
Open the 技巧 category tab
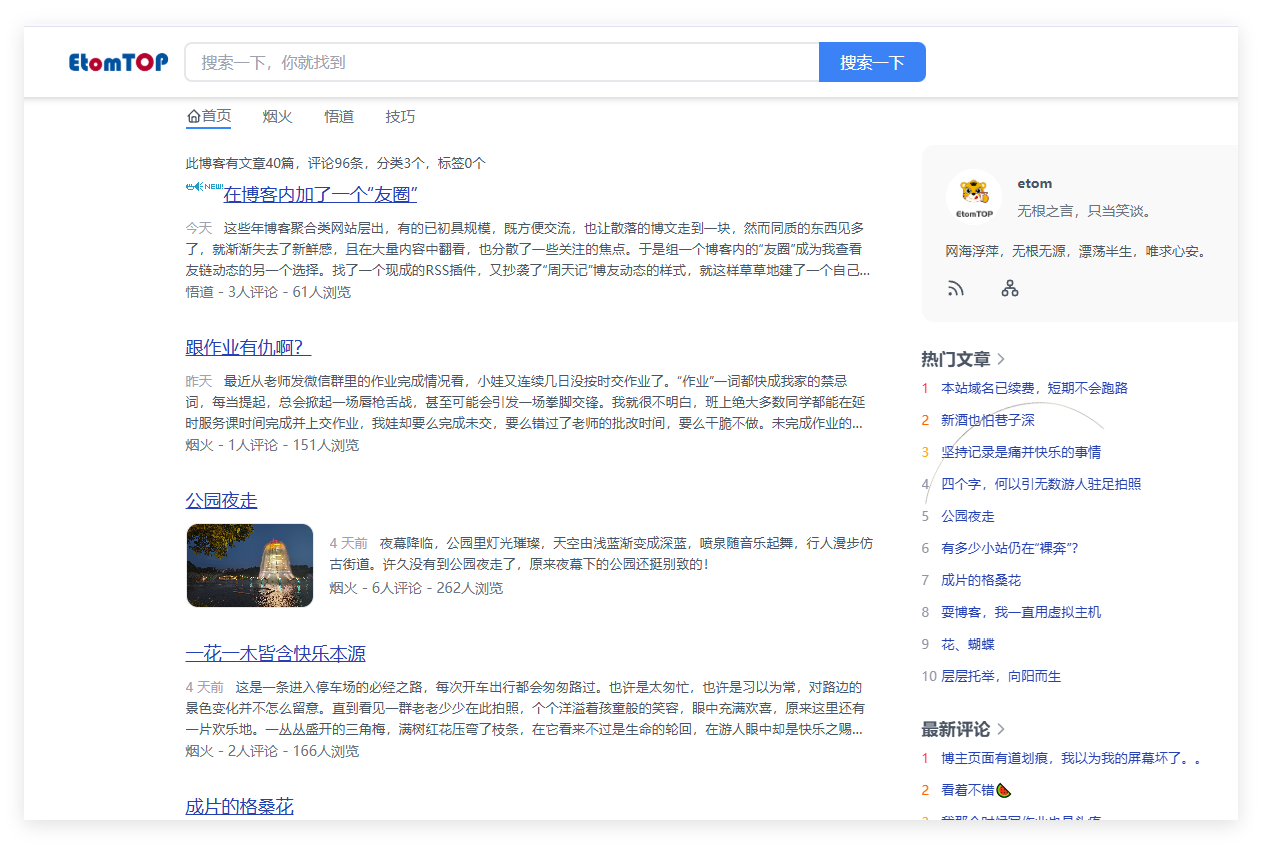[x=400, y=117]
